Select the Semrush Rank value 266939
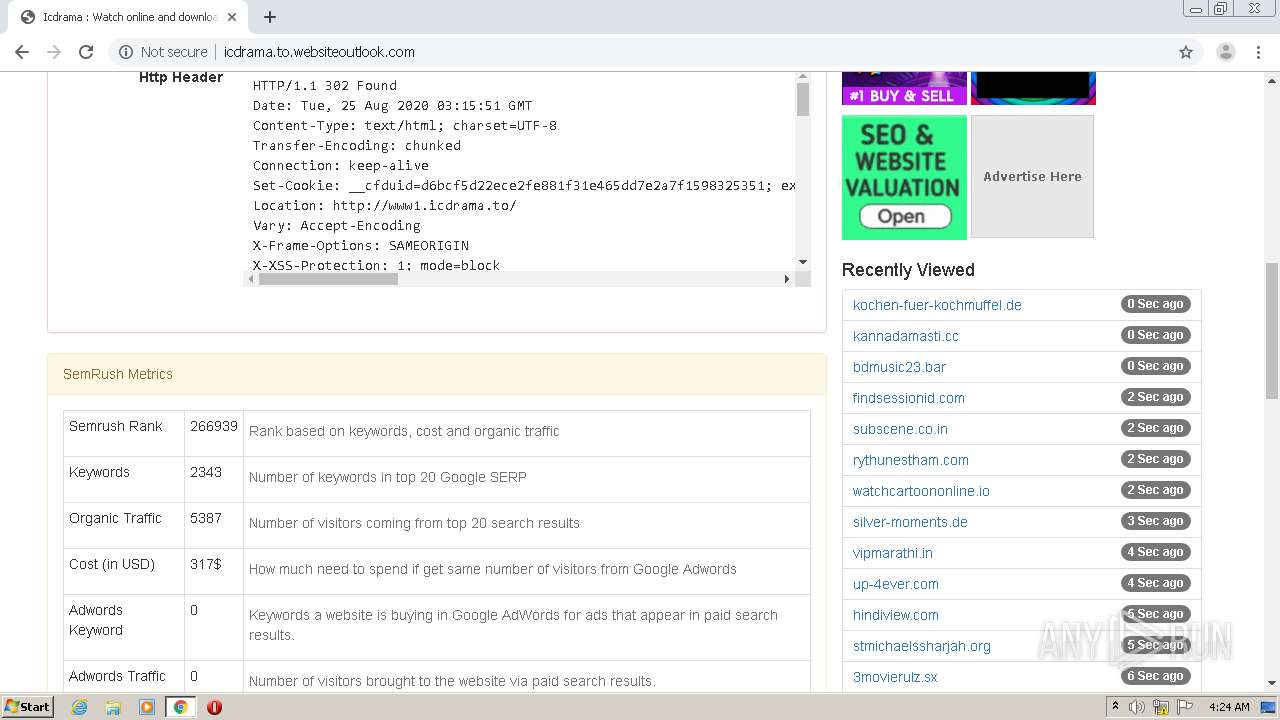This screenshot has width=1280, height=720. pos(214,426)
